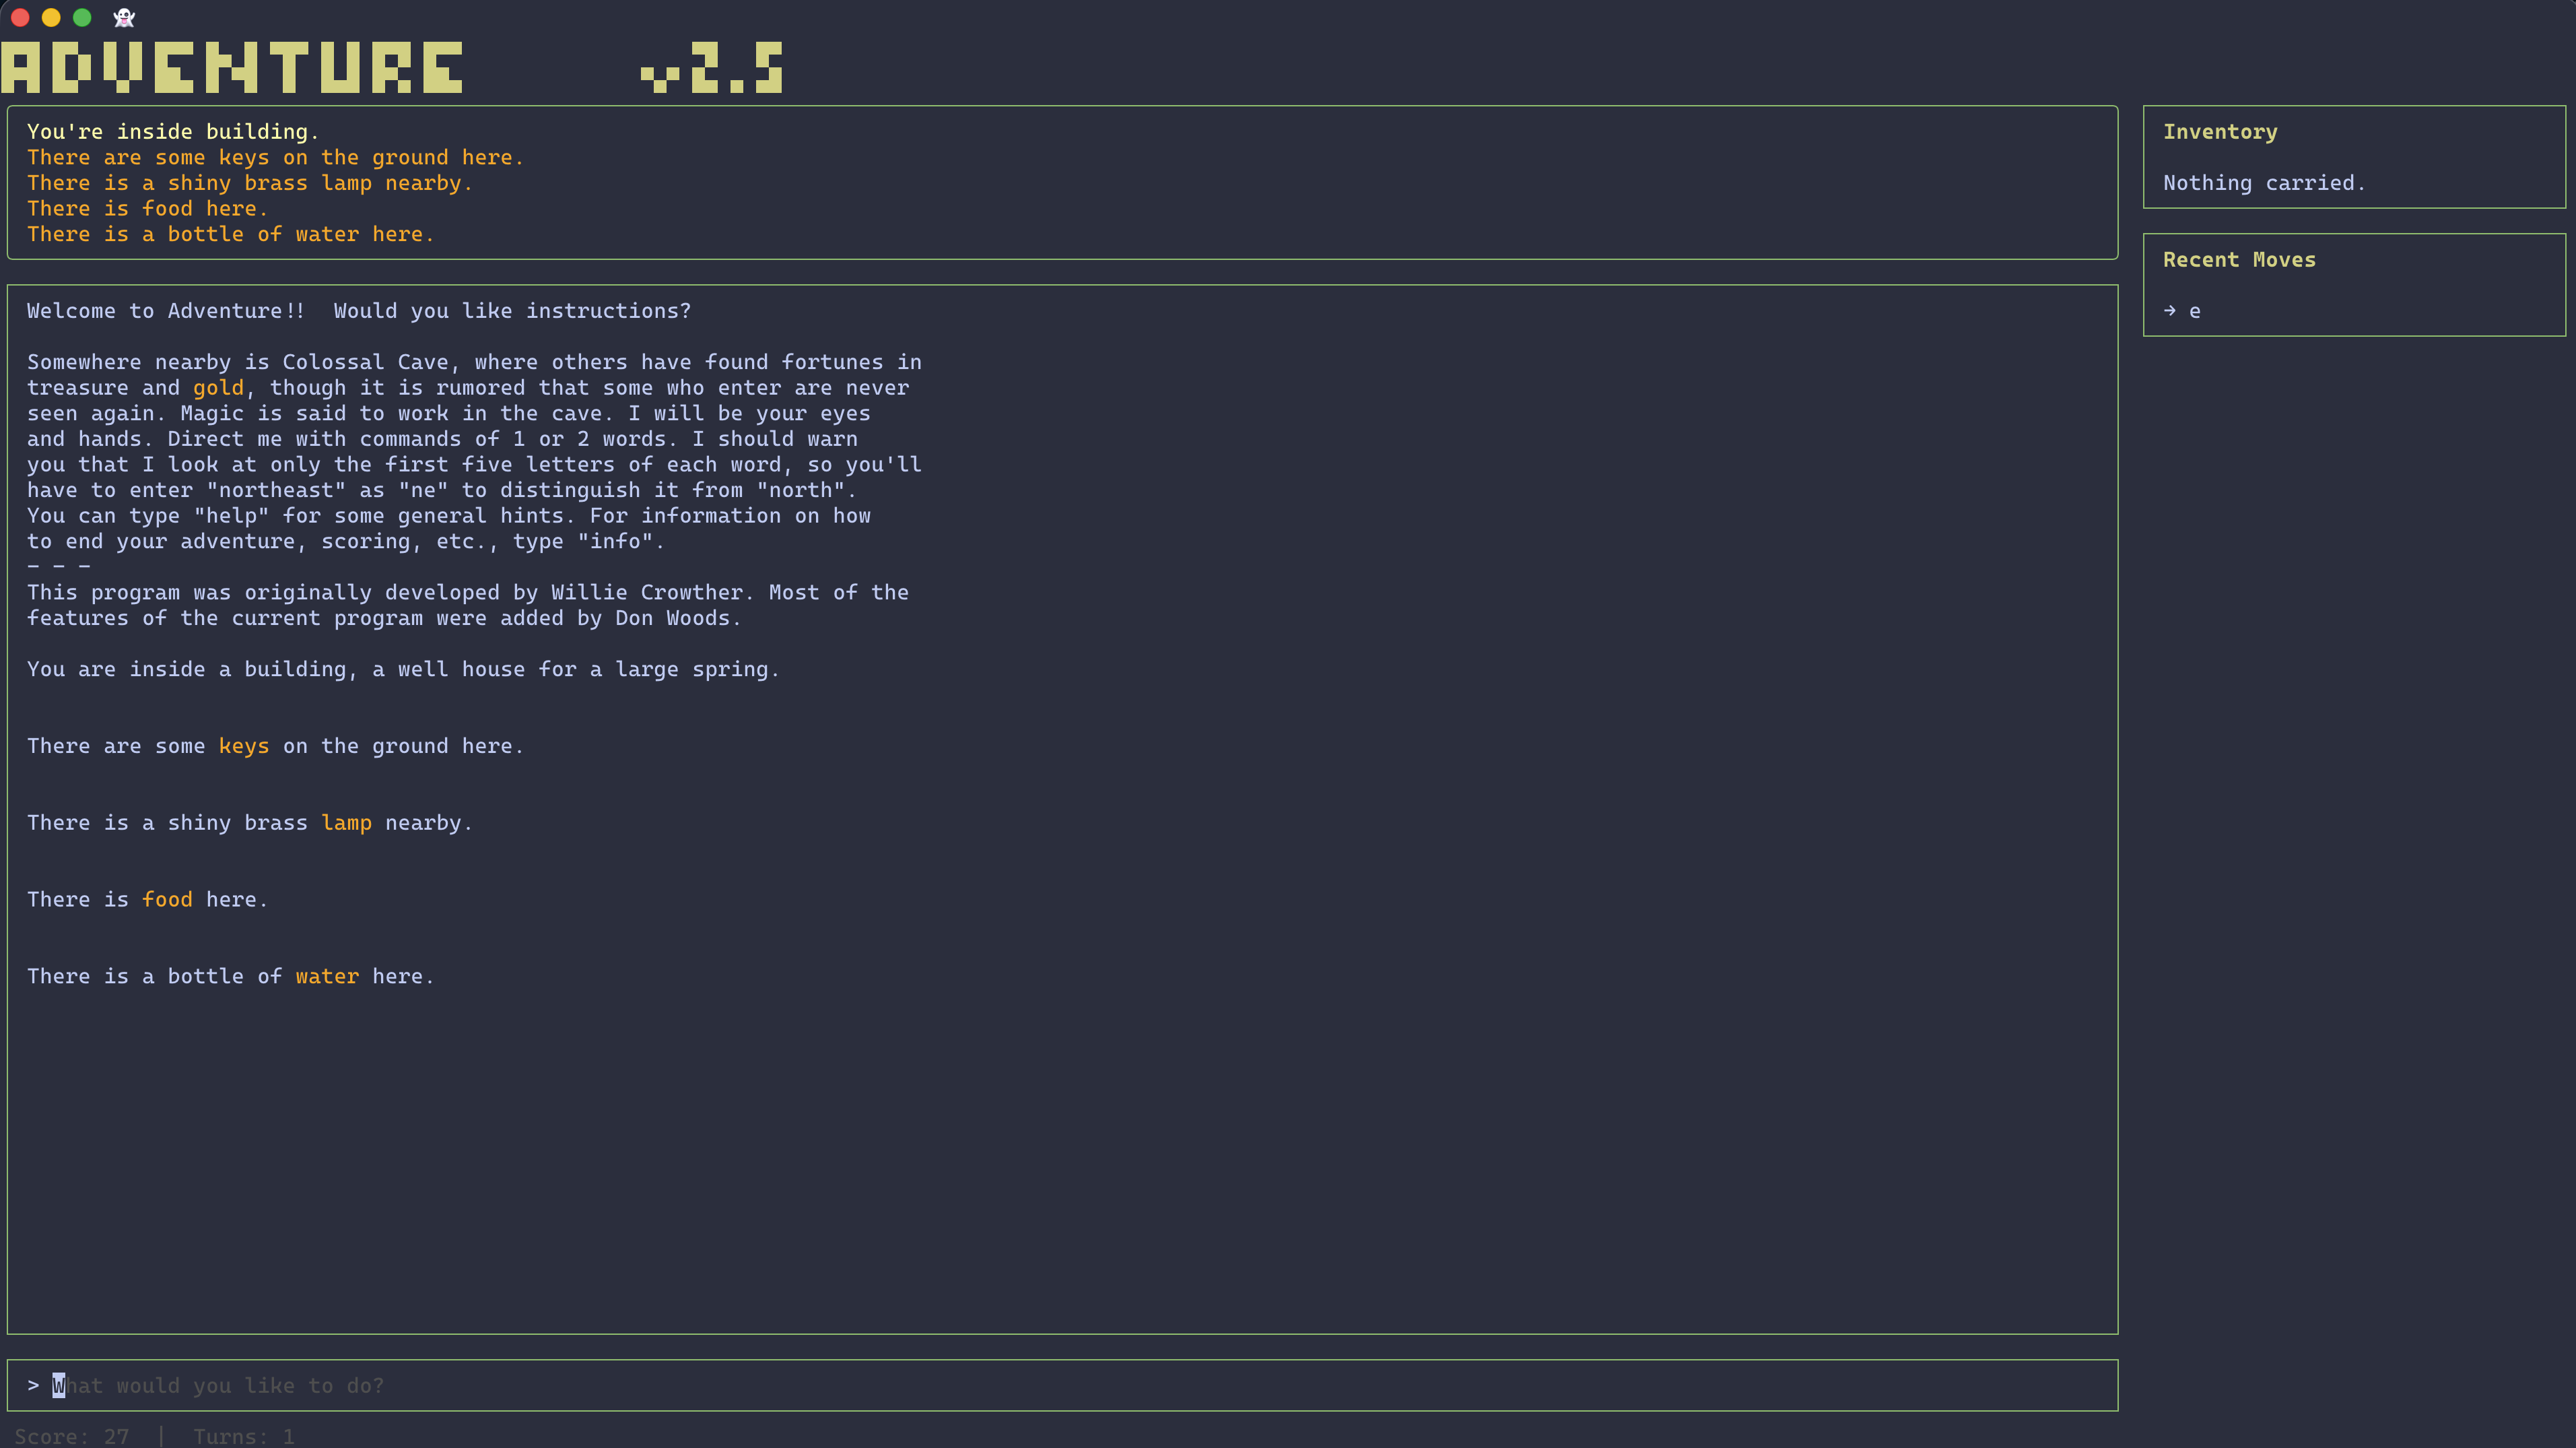The image size is (2576, 1448).
Task: Click the ADVENTURE pixel-art title logo
Action: point(232,67)
